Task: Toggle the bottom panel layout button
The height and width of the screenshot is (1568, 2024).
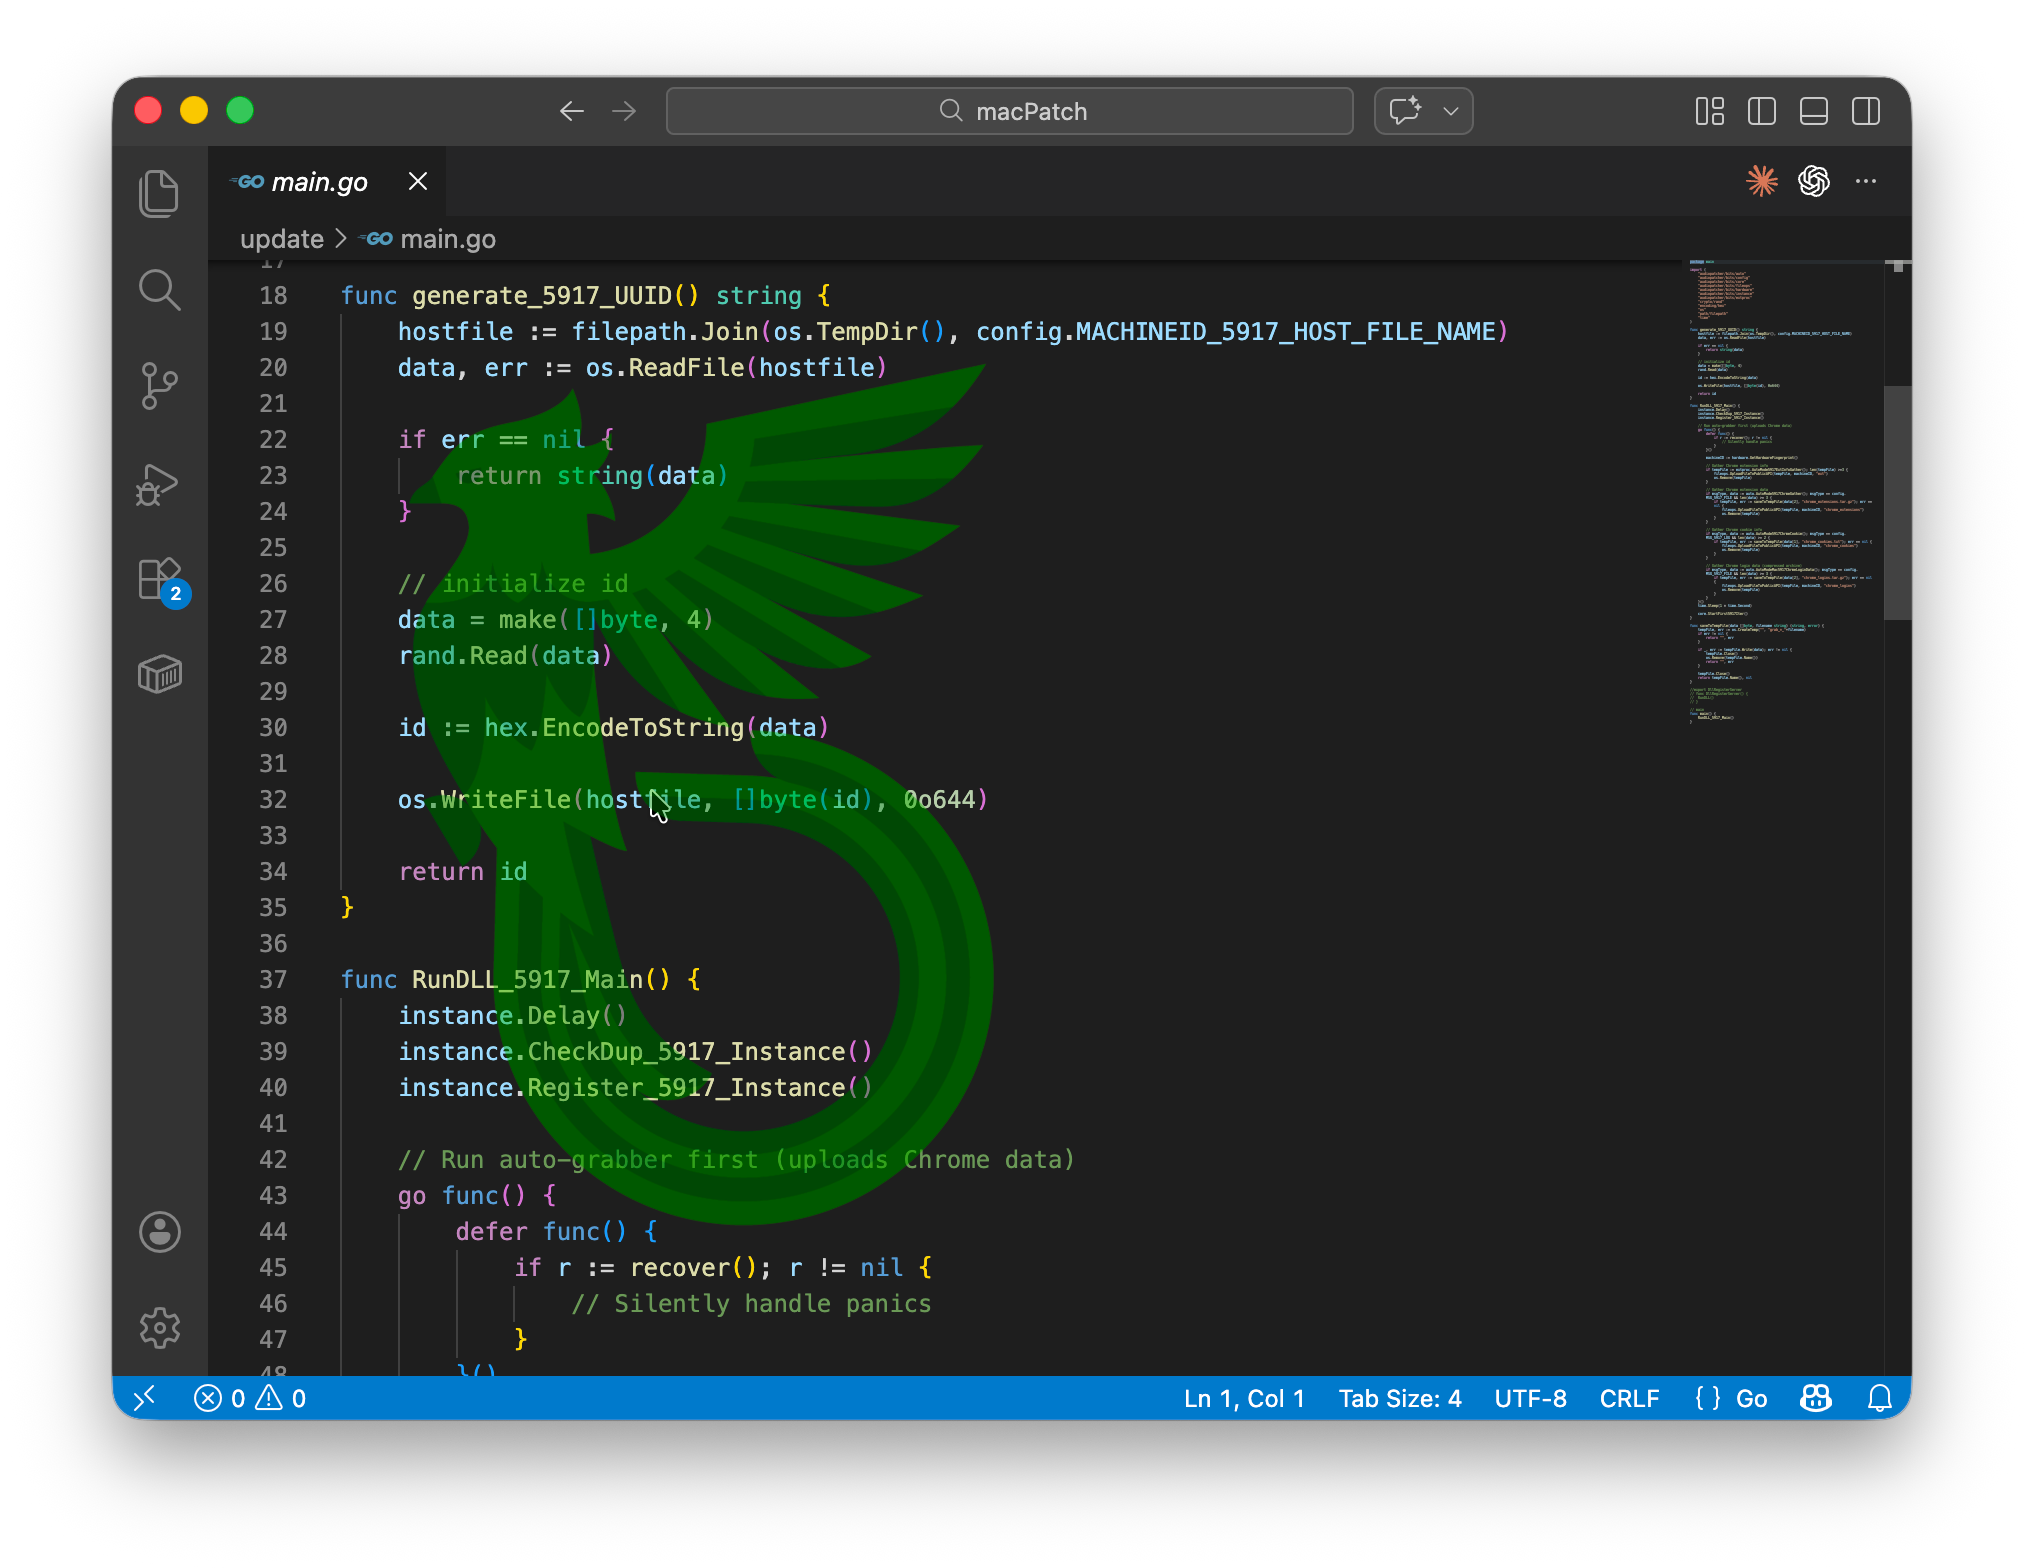Action: coord(1813,111)
